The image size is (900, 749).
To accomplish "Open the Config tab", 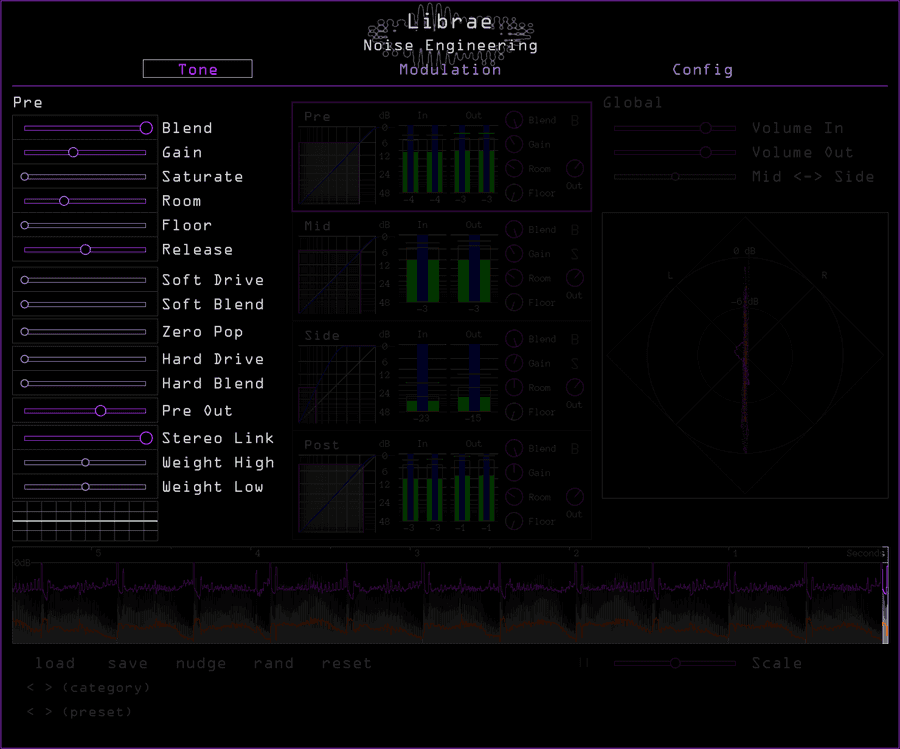I will (x=703, y=69).
